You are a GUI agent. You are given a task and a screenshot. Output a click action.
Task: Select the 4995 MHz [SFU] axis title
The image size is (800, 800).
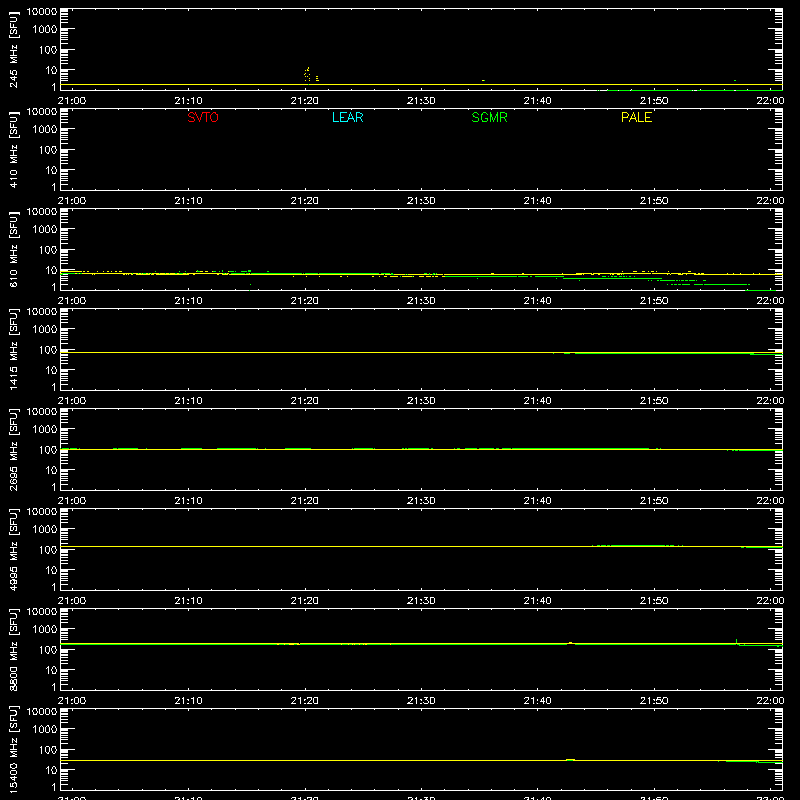pos(13,550)
